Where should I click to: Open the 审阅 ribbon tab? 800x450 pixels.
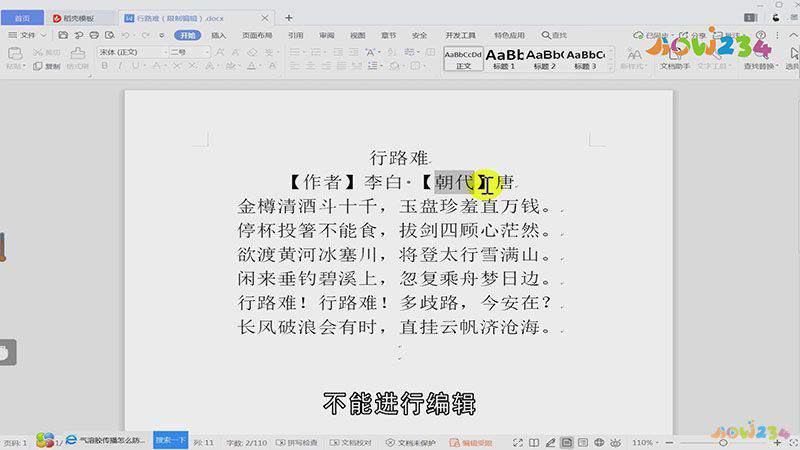click(x=327, y=35)
